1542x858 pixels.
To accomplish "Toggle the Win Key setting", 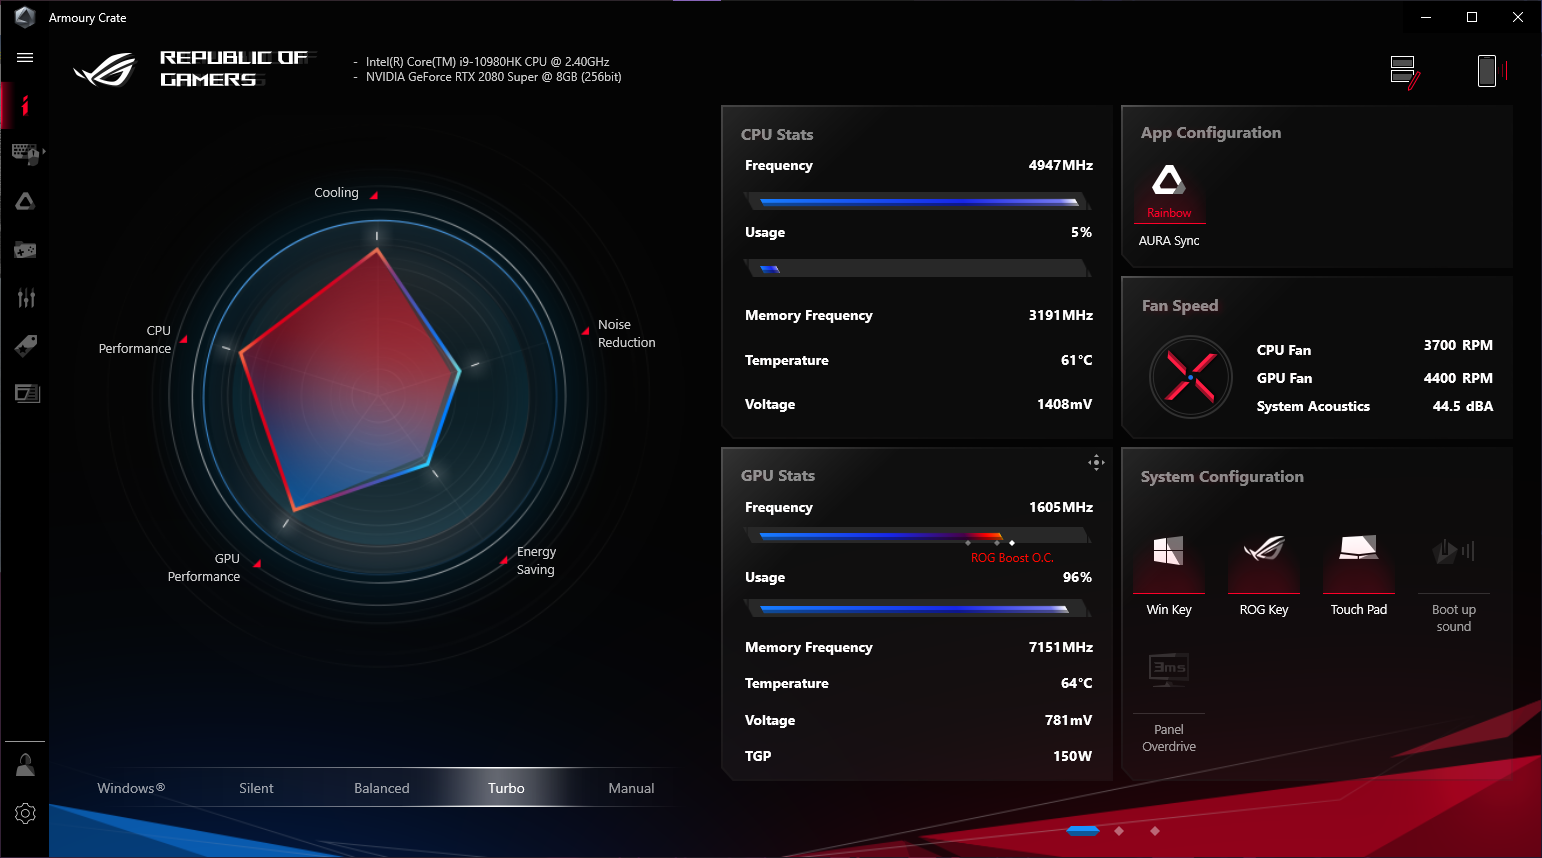I will coord(1168,574).
